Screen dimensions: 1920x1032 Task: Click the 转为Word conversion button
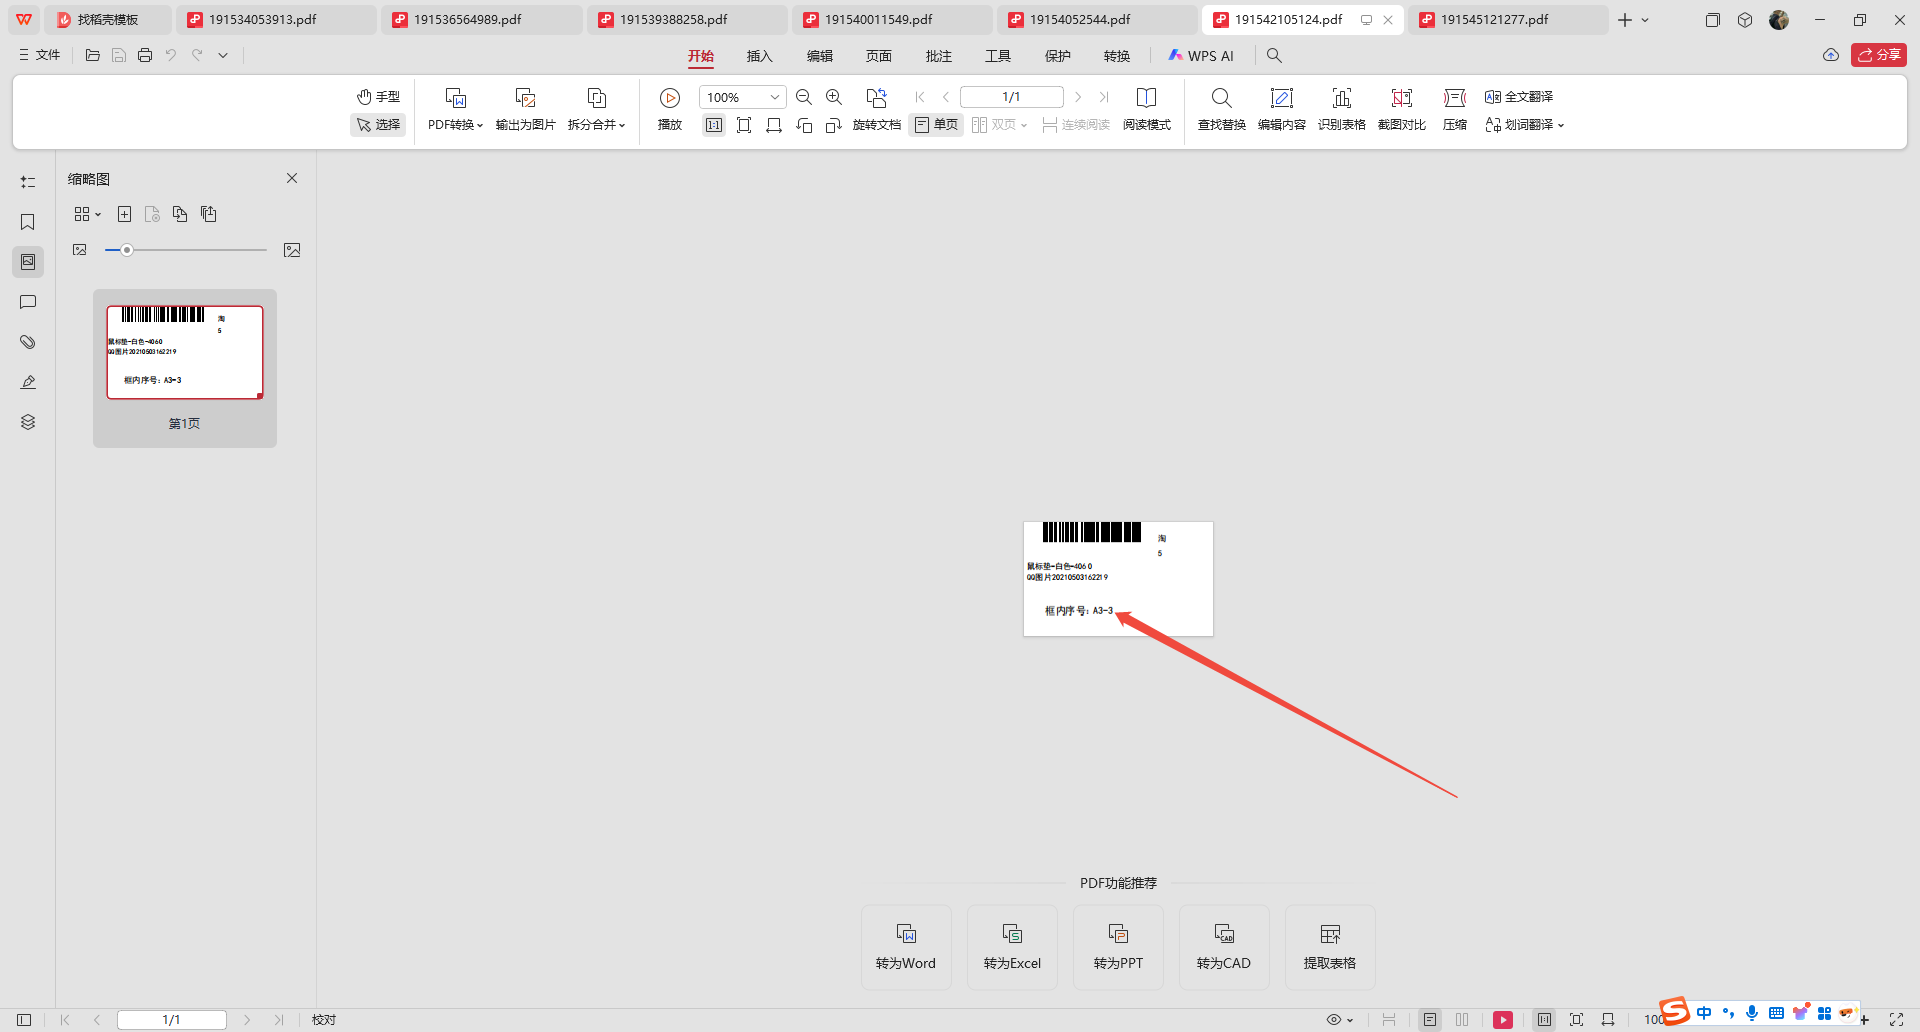pyautogui.click(x=906, y=947)
